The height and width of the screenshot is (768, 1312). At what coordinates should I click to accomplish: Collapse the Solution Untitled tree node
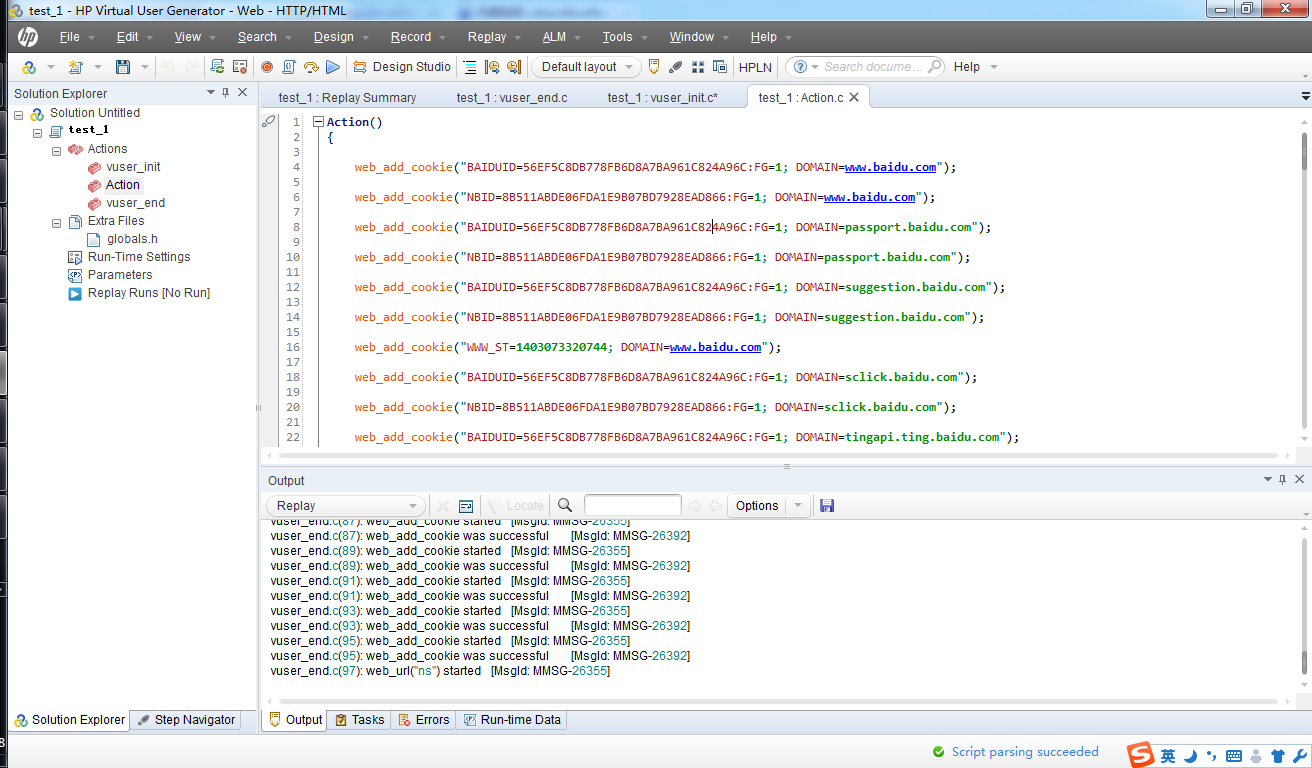[19, 114]
